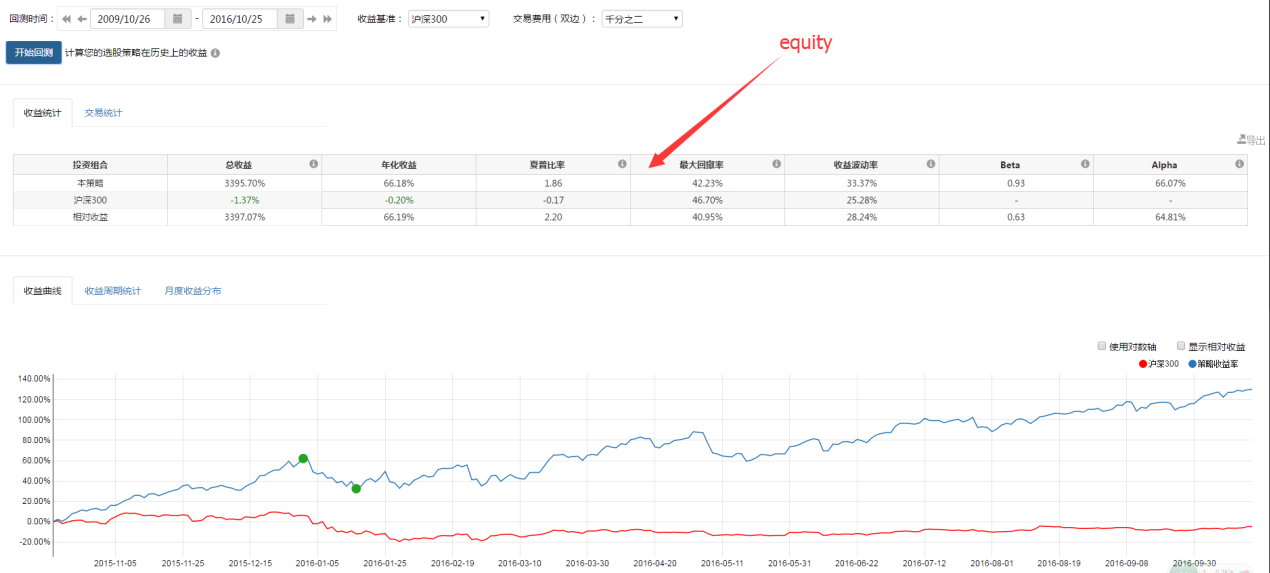Select the 收益周期统计 tab
1270x573 pixels.
pyautogui.click(x=113, y=291)
